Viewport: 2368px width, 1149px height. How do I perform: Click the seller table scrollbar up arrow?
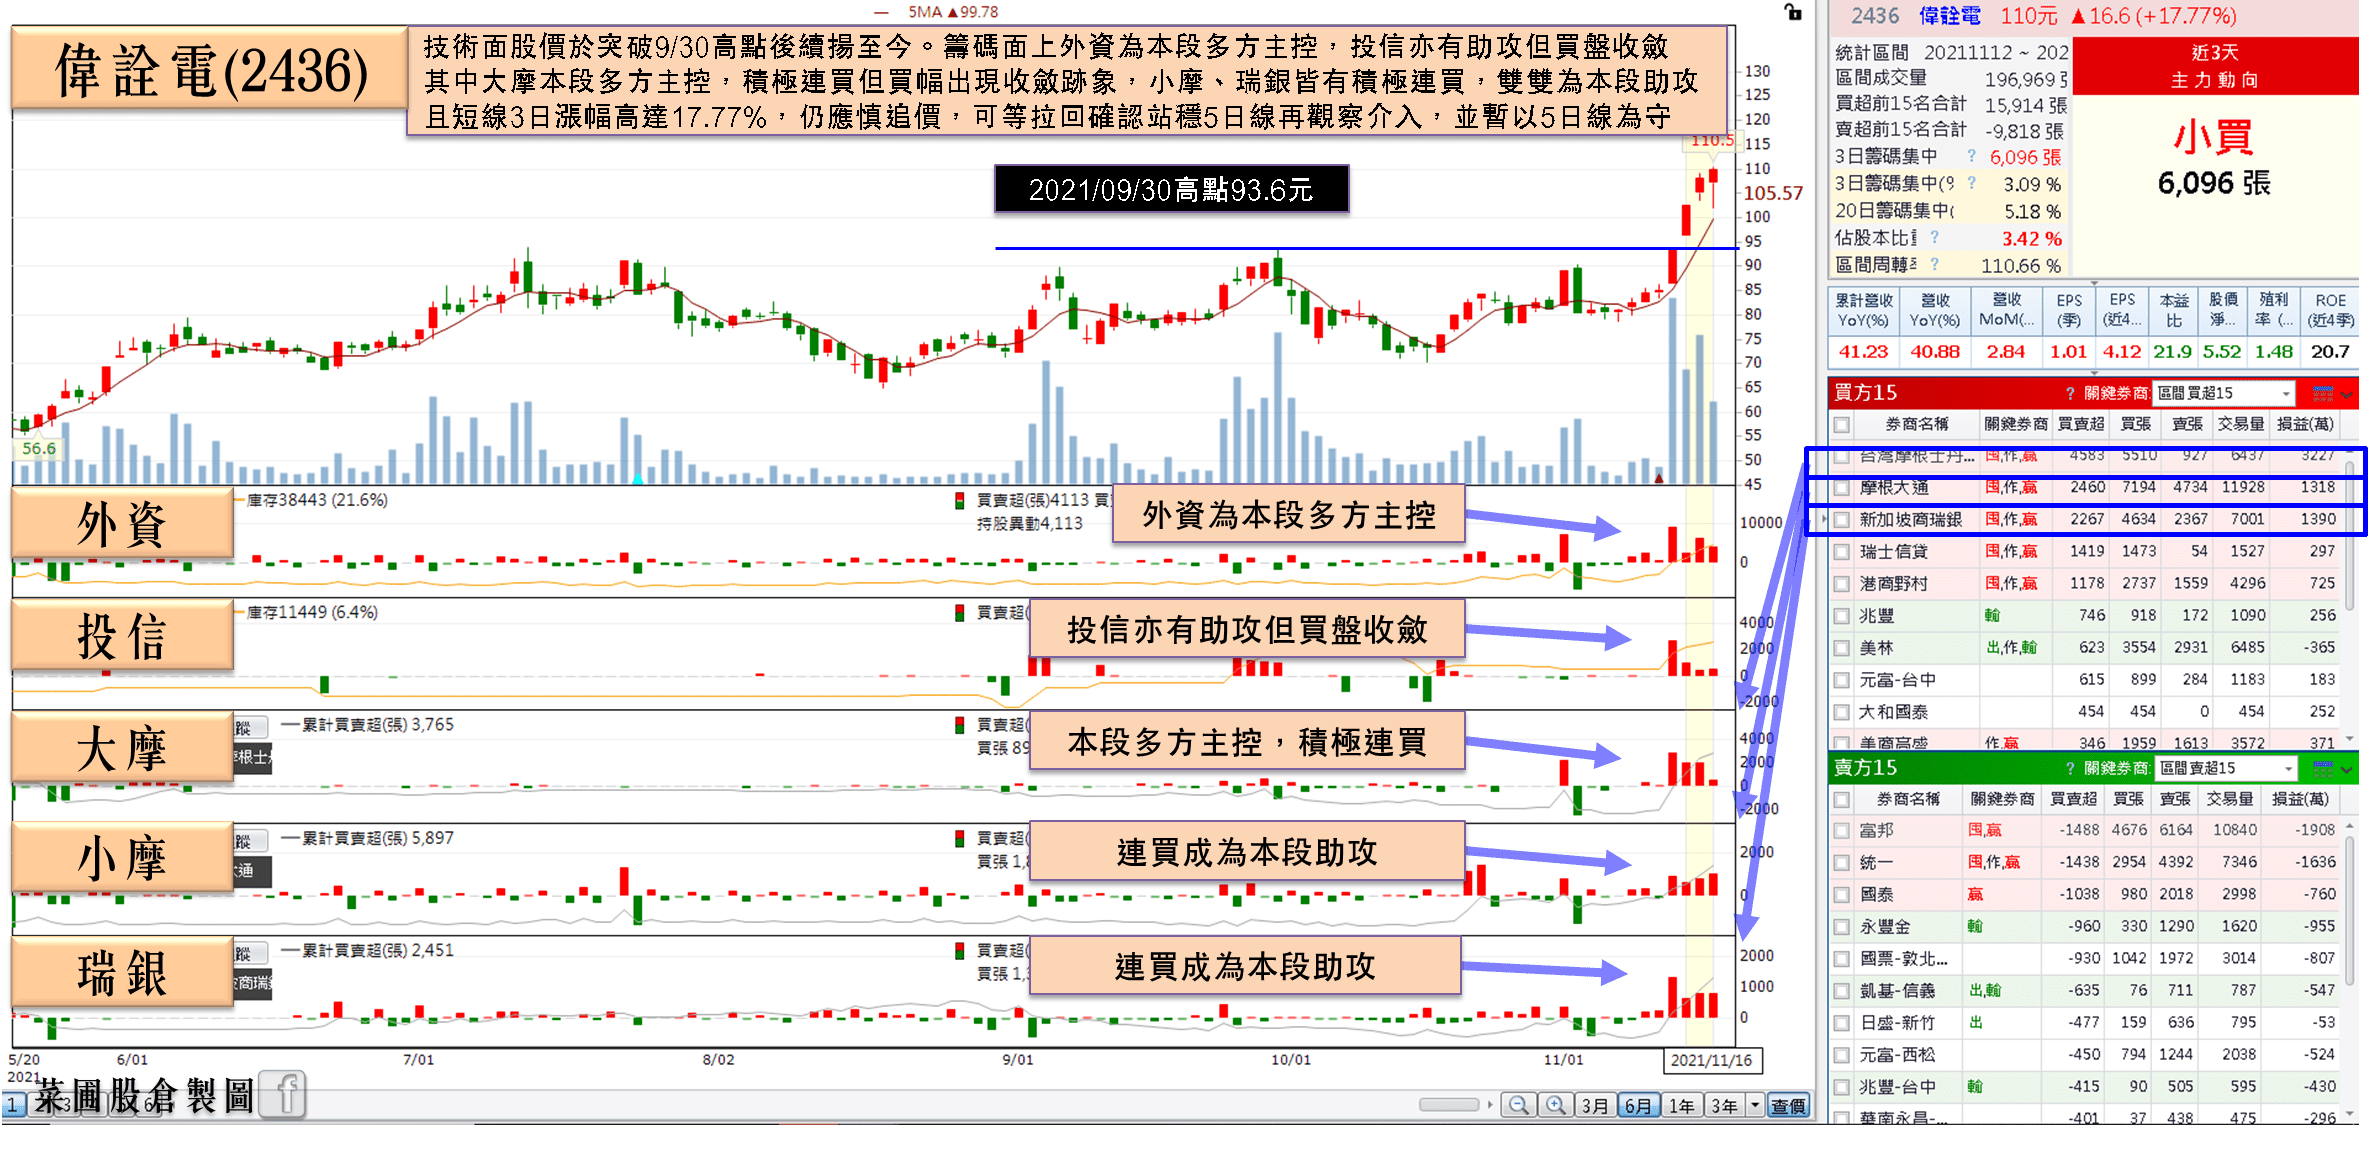2350,825
